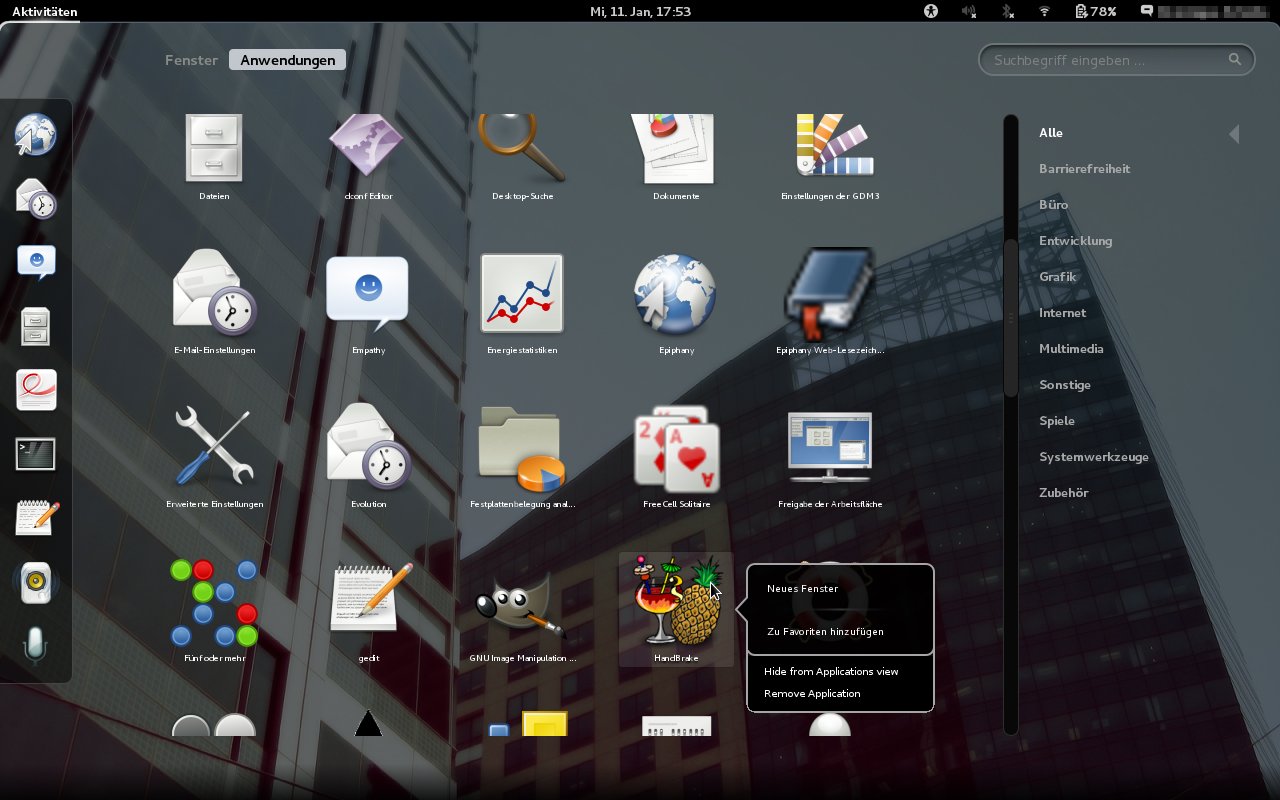The height and width of the screenshot is (800, 1280).
Task: Choose Neues Fenster in the context menu
Action: pos(803,589)
